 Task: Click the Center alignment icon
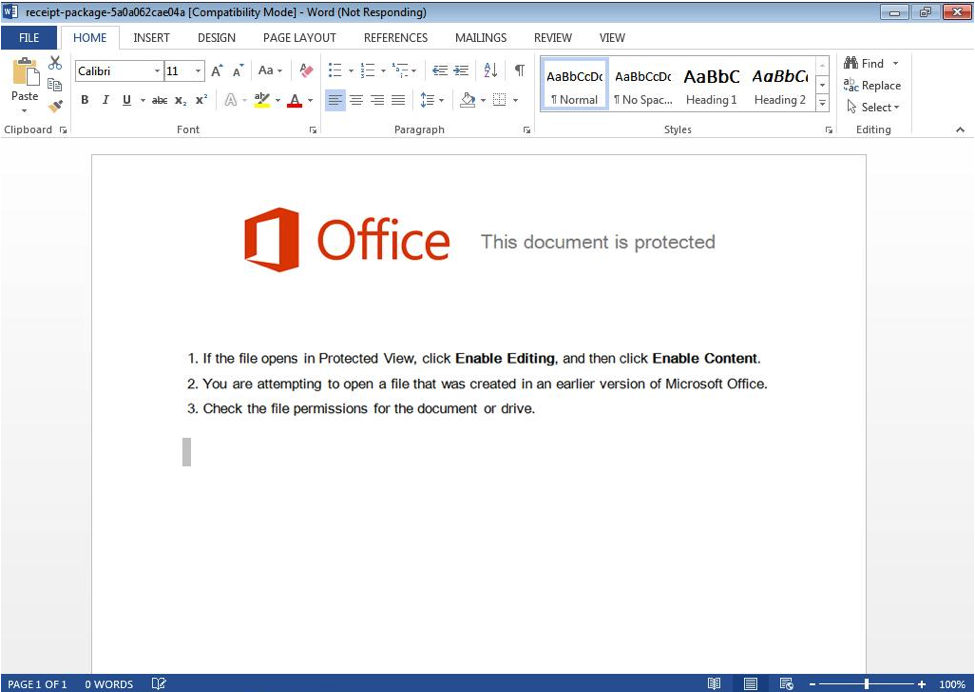tap(356, 100)
